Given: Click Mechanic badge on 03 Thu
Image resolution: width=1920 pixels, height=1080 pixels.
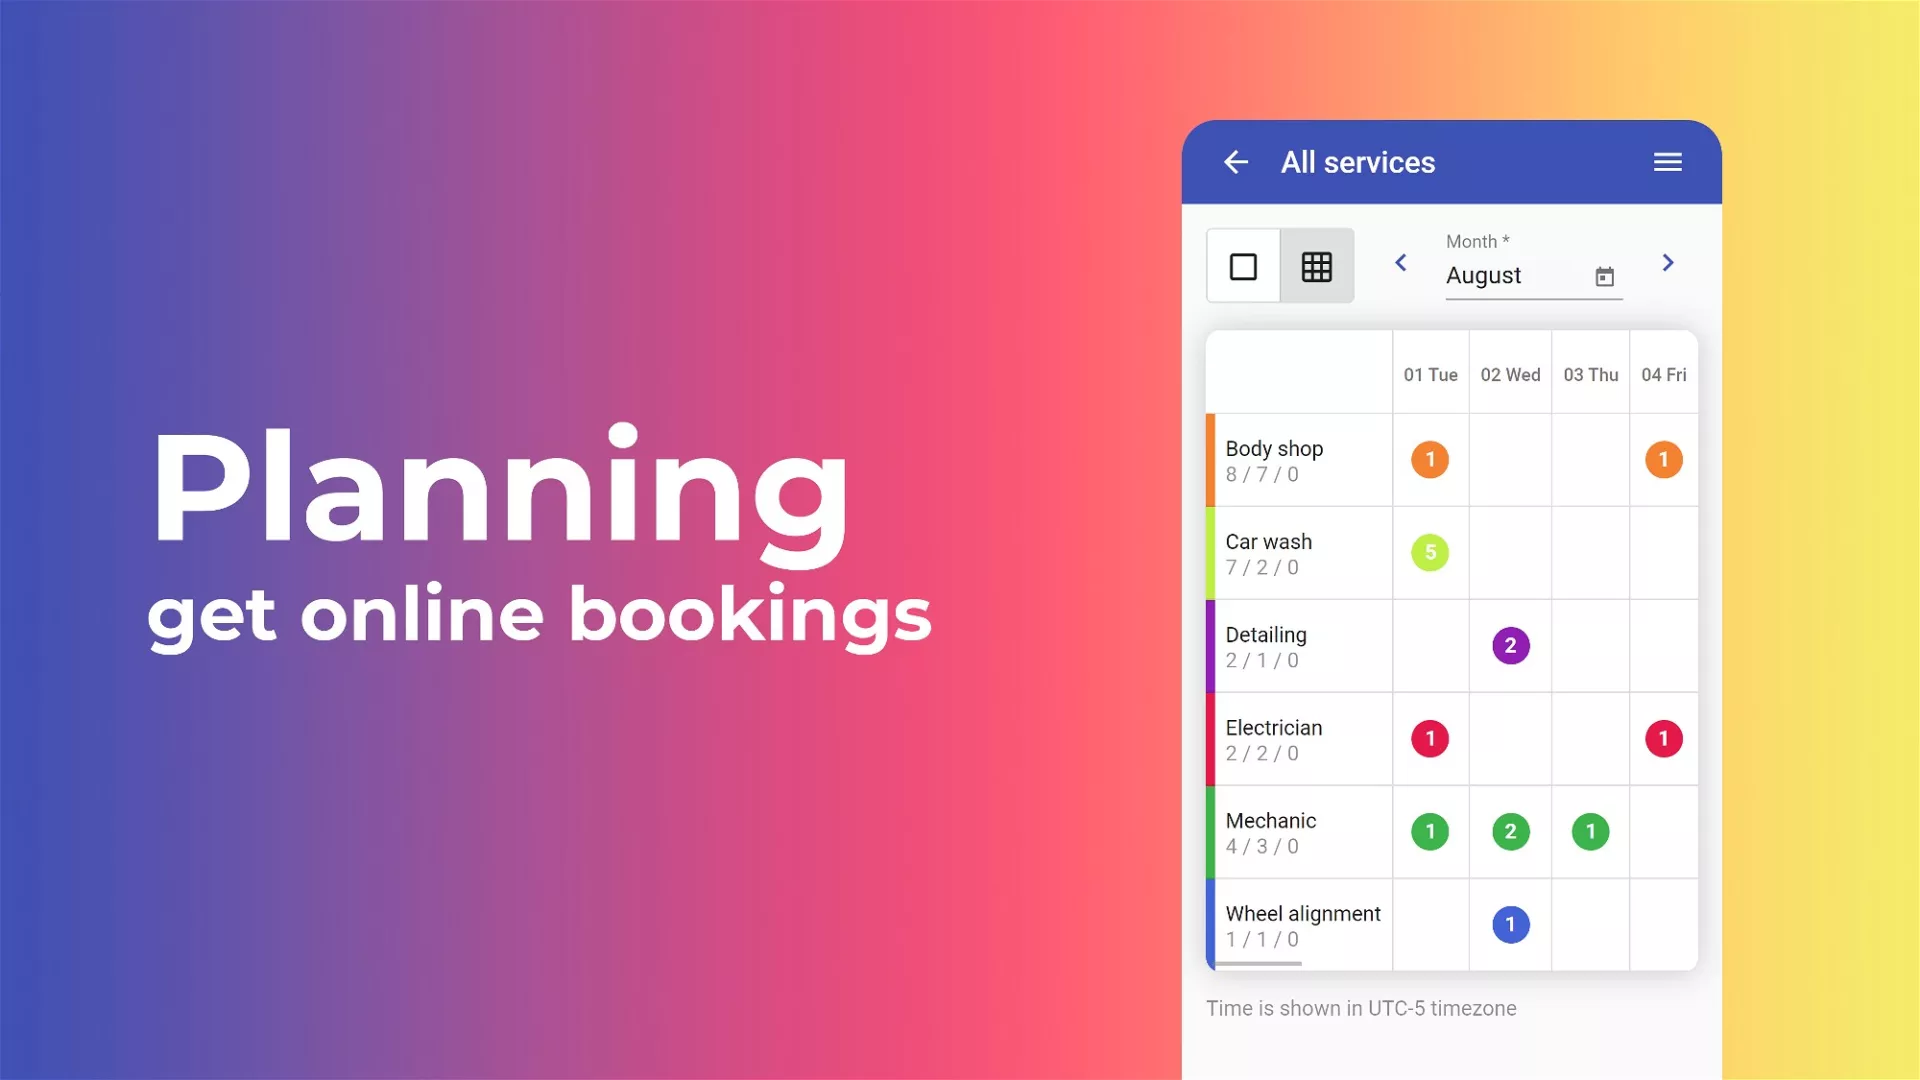Looking at the screenshot, I should pyautogui.click(x=1590, y=832).
